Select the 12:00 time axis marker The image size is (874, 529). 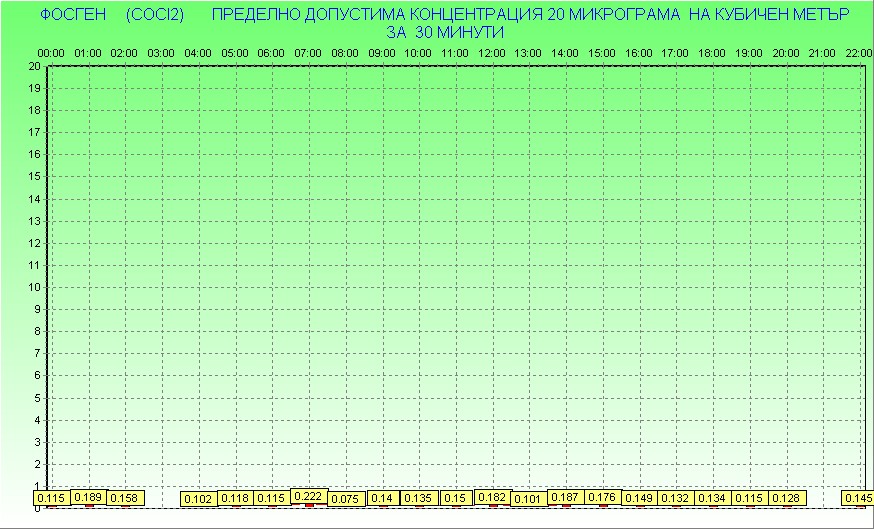(491, 53)
